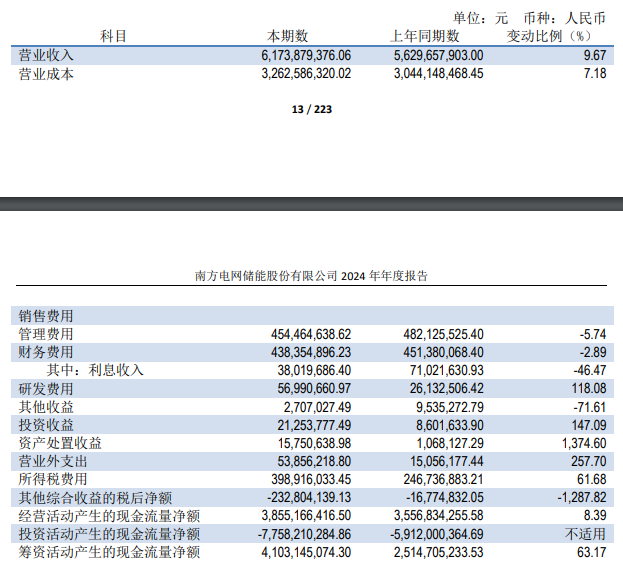The height and width of the screenshot is (562, 623).
Task: Click value 9,535,272.79
Action: pyautogui.click(x=450, y=407)
